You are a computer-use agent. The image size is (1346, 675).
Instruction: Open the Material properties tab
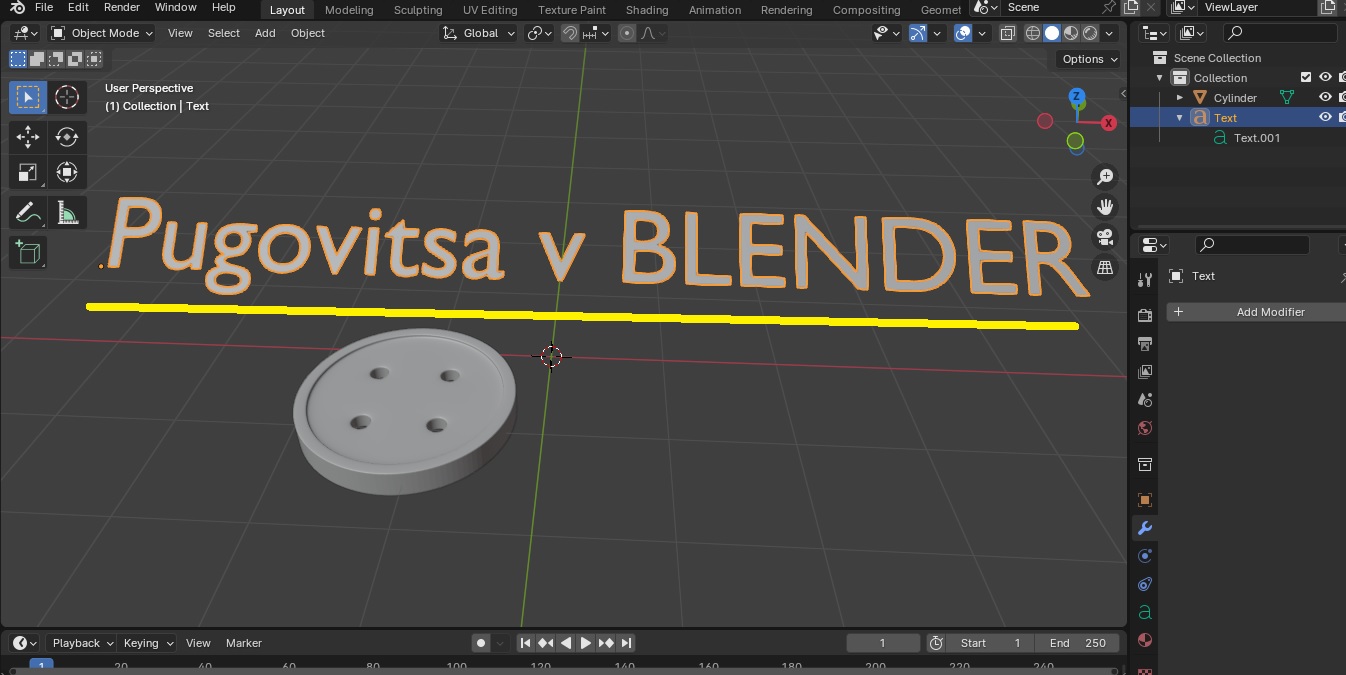click(x=1145, y=640)
